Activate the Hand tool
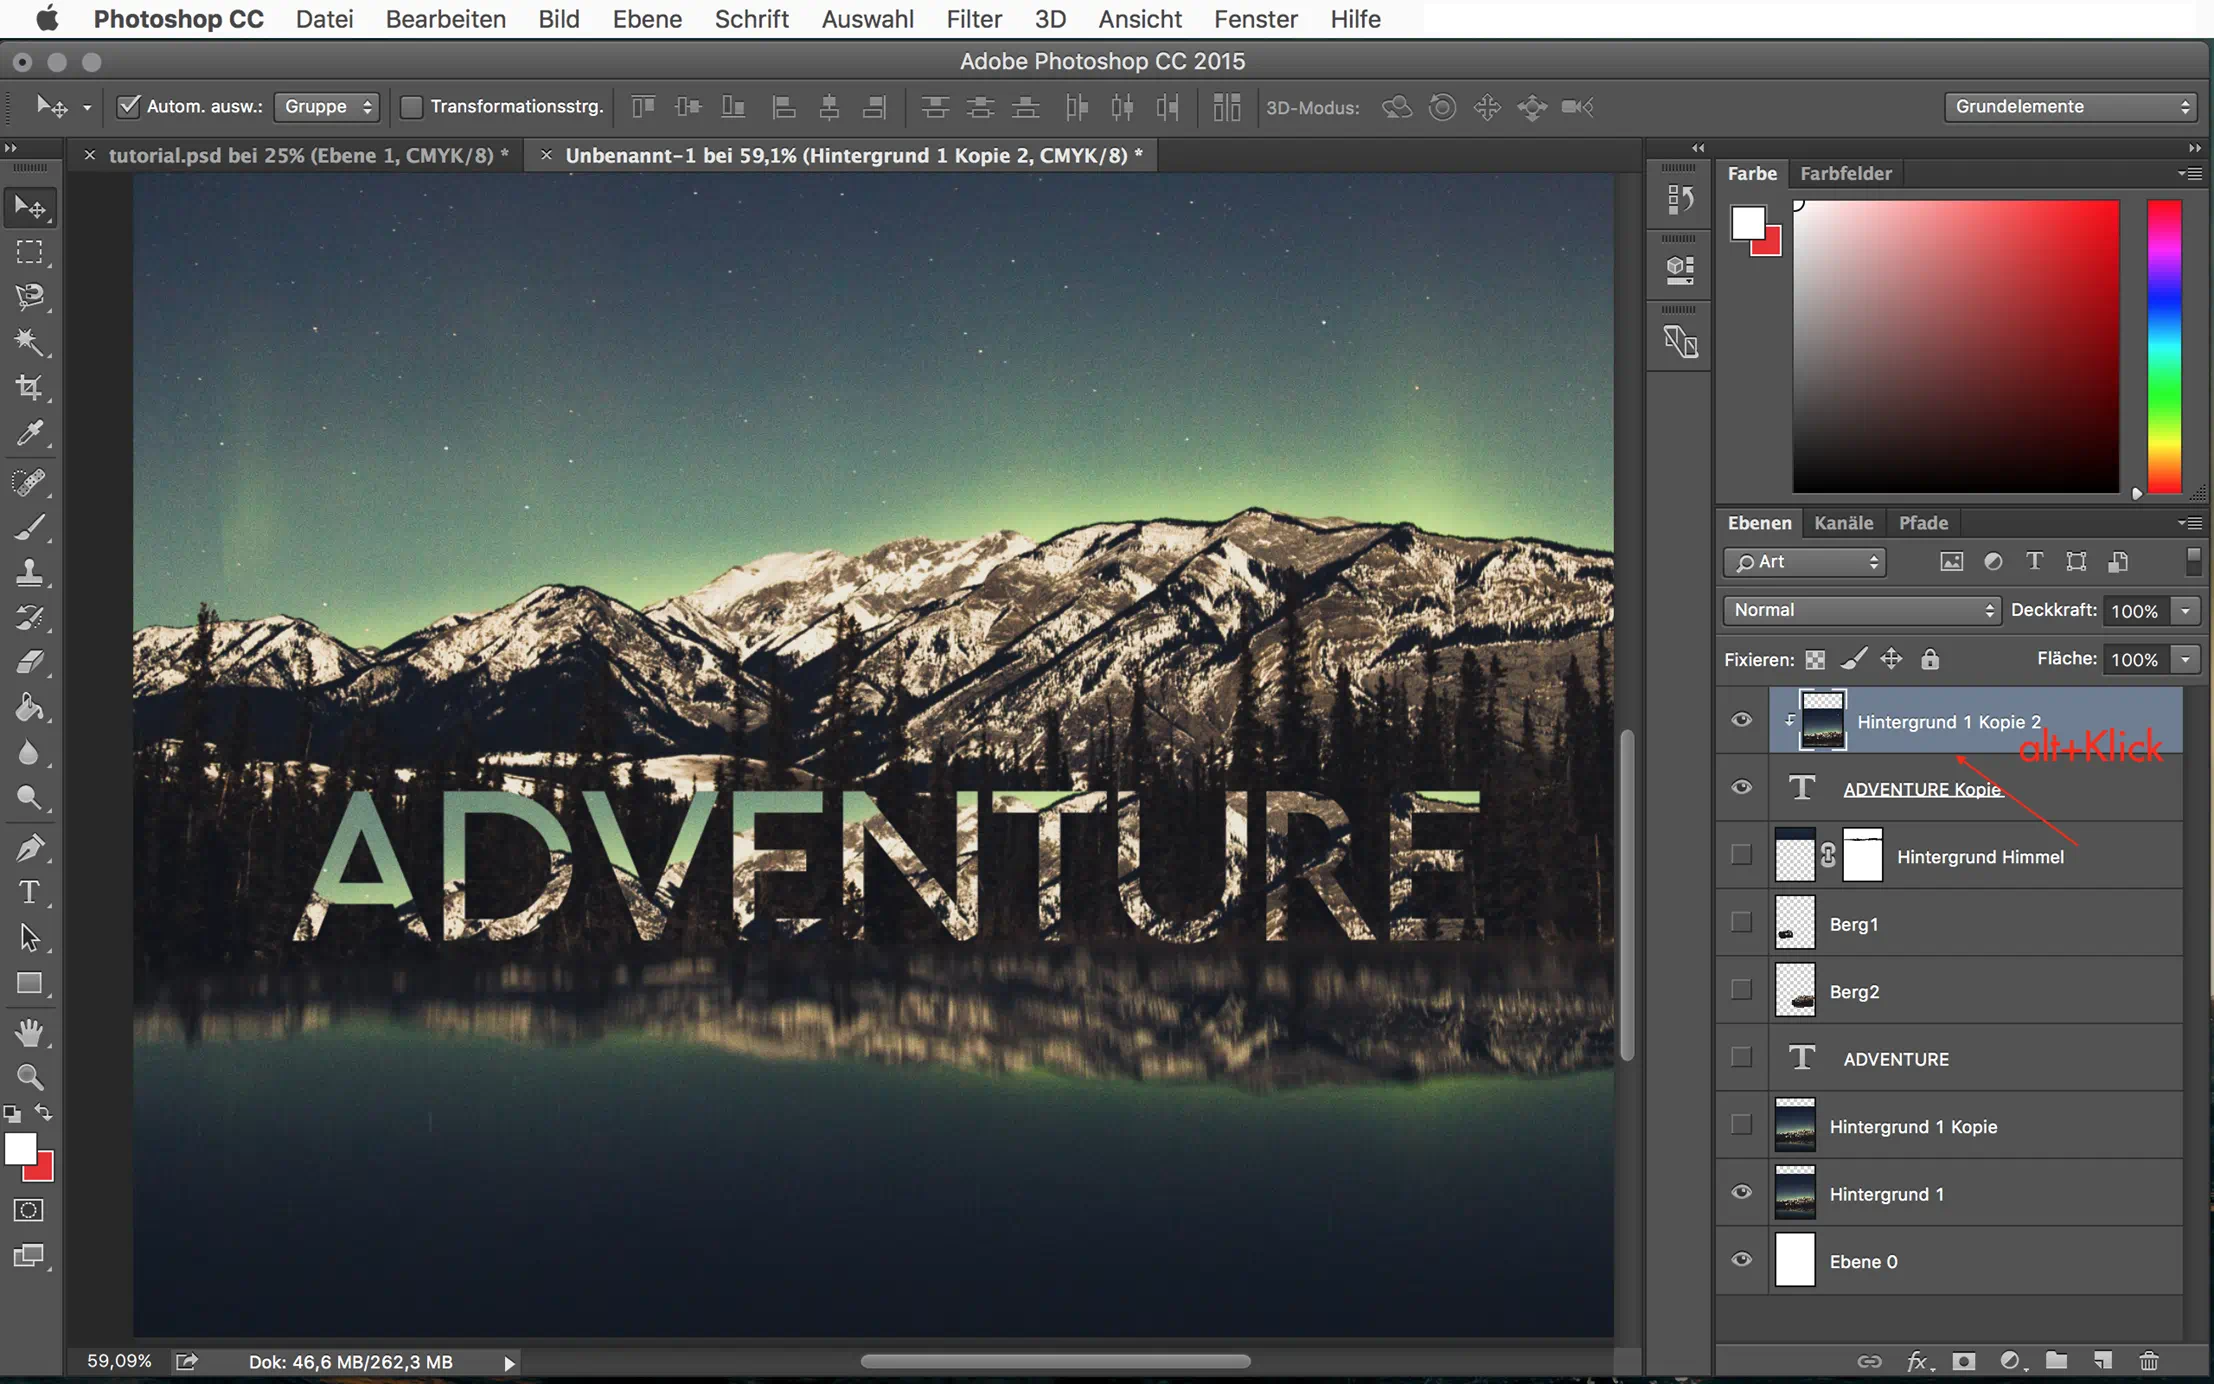2214x1384 pixels. tap(29, 1031)
